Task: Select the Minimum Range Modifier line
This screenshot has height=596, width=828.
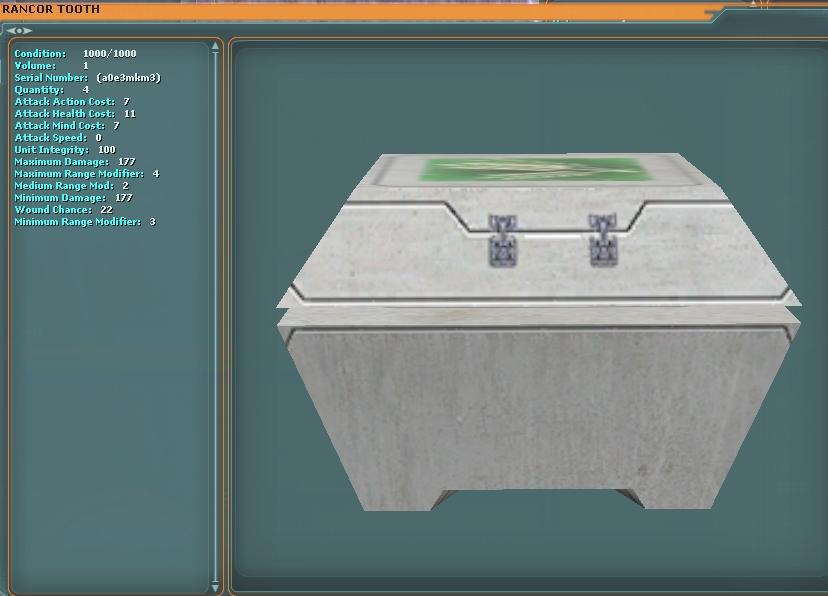Action: [x=84, y=222]
